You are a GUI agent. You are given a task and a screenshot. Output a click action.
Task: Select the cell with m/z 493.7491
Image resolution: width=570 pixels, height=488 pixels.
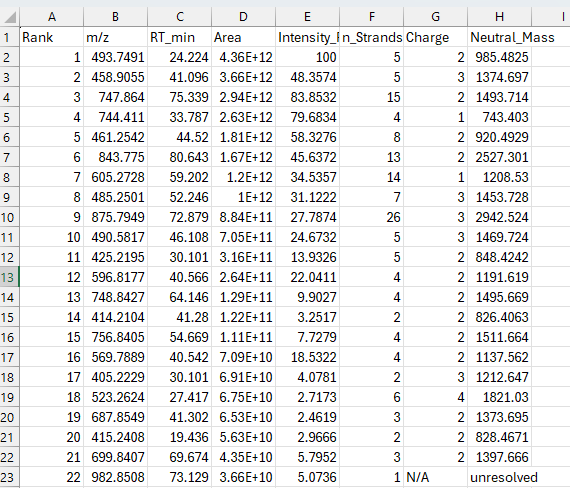point(116,57)
